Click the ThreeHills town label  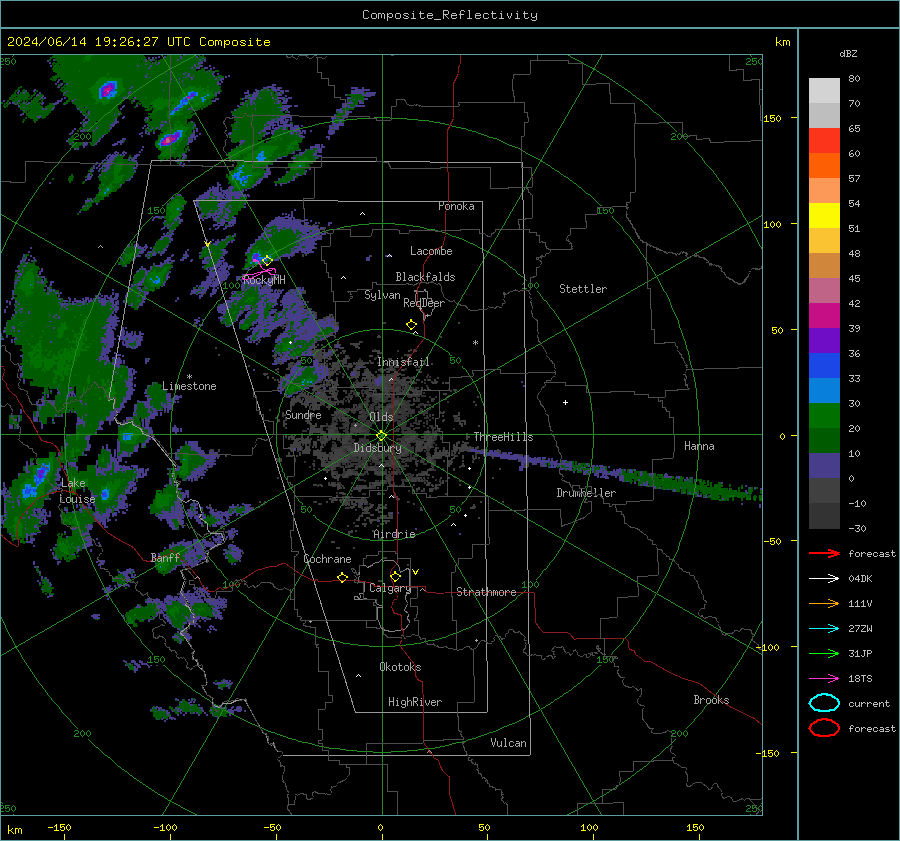click(503, 437)
